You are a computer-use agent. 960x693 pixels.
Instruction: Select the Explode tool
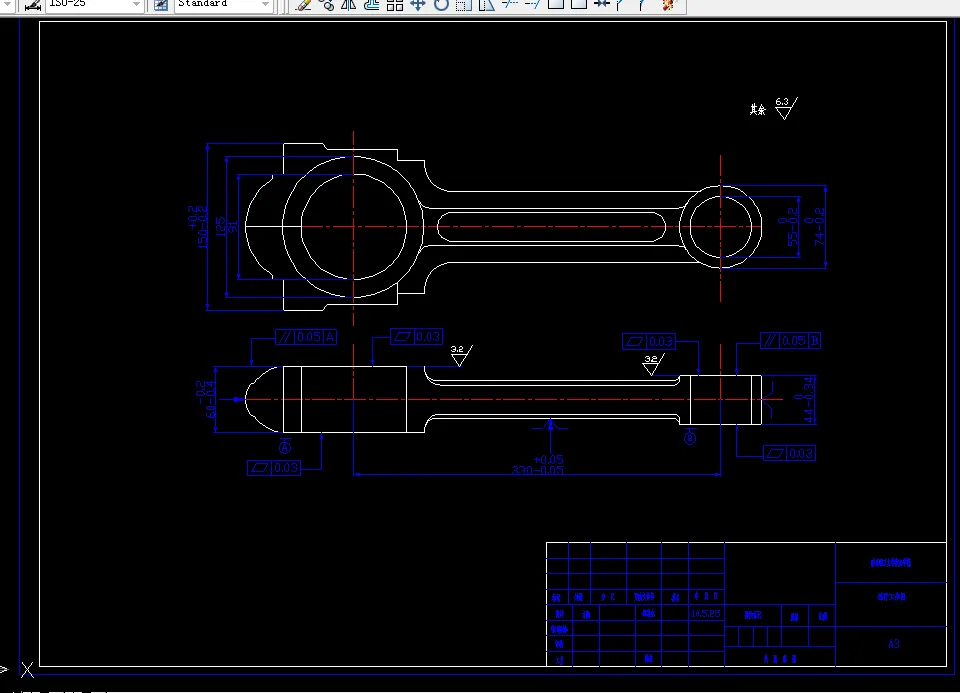tap(669, 5)
